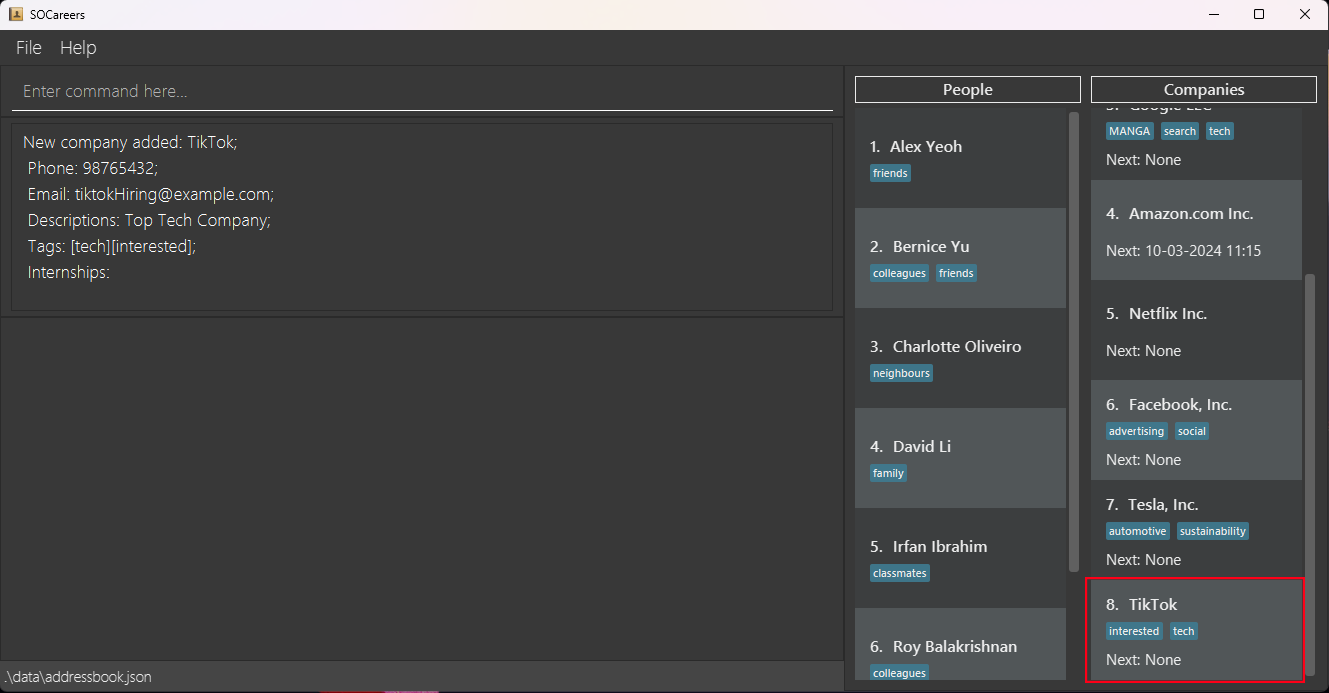Open the Help menu
The image size is (1329, 693).
coord(78,47)
